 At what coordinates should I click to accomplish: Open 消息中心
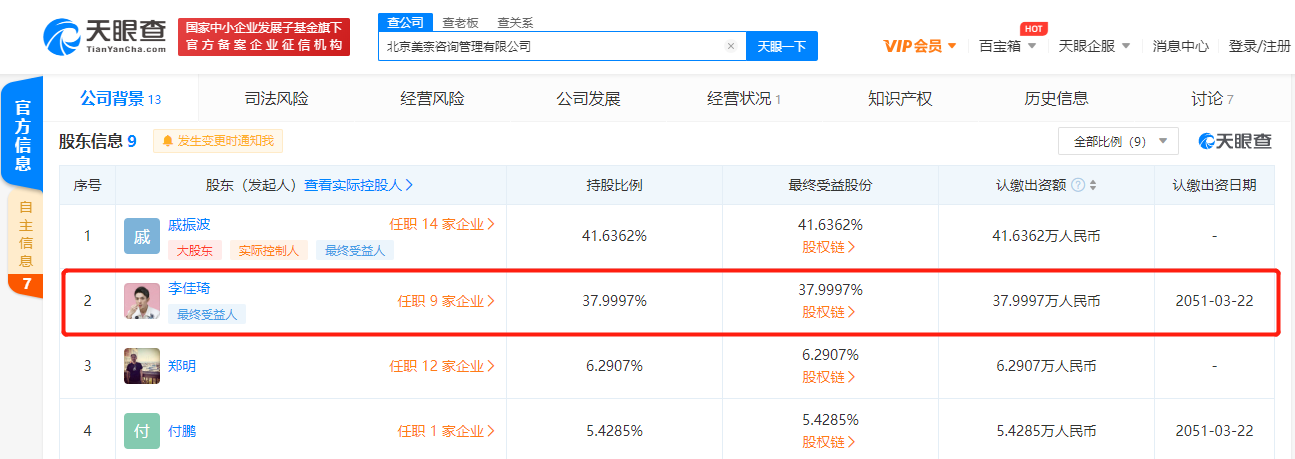coord(1181,46)
